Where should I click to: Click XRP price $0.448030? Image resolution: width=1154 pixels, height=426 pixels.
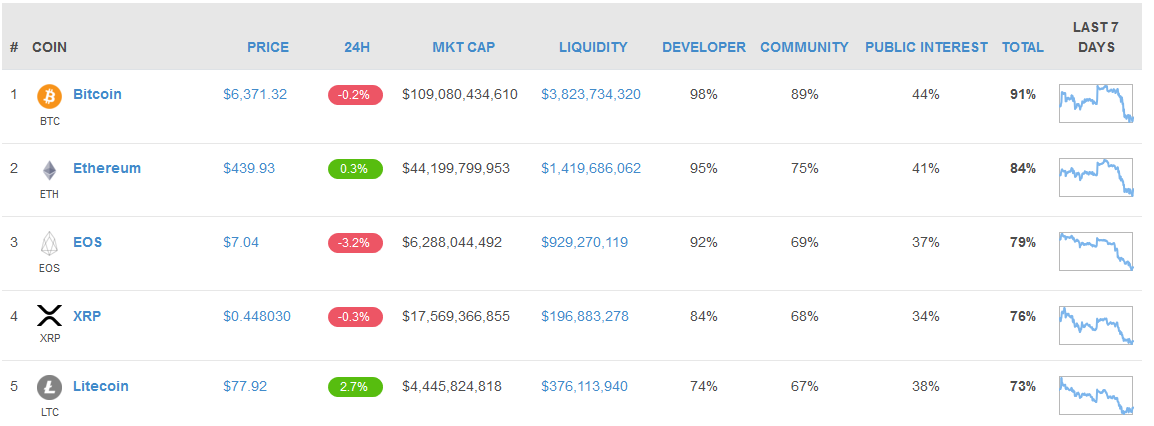coord(257,316)
